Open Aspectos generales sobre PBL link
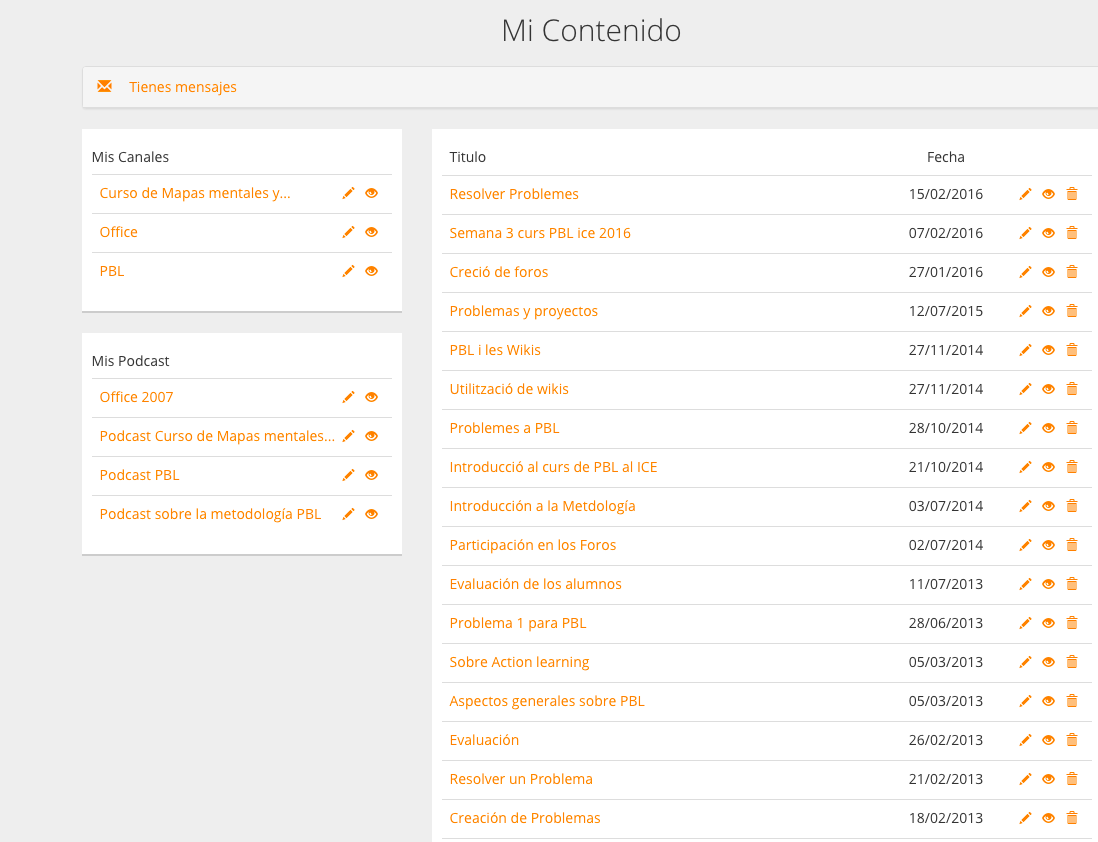Viewport: 1098px width, 842px height. click(x=547, y=701)
